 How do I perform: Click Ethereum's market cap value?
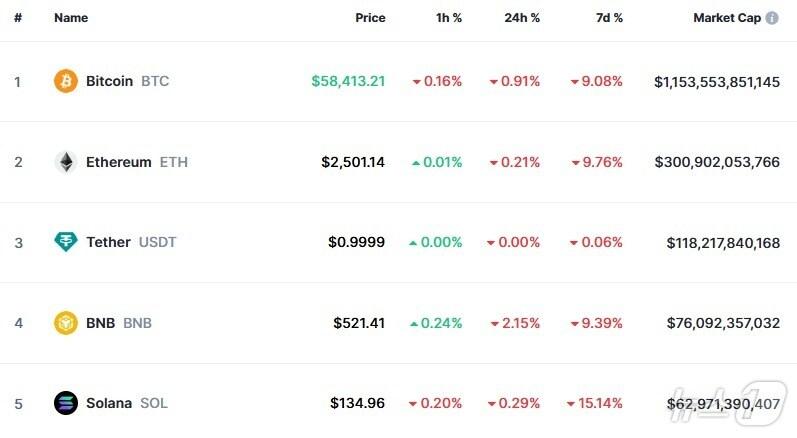click(x=717, y=162)
